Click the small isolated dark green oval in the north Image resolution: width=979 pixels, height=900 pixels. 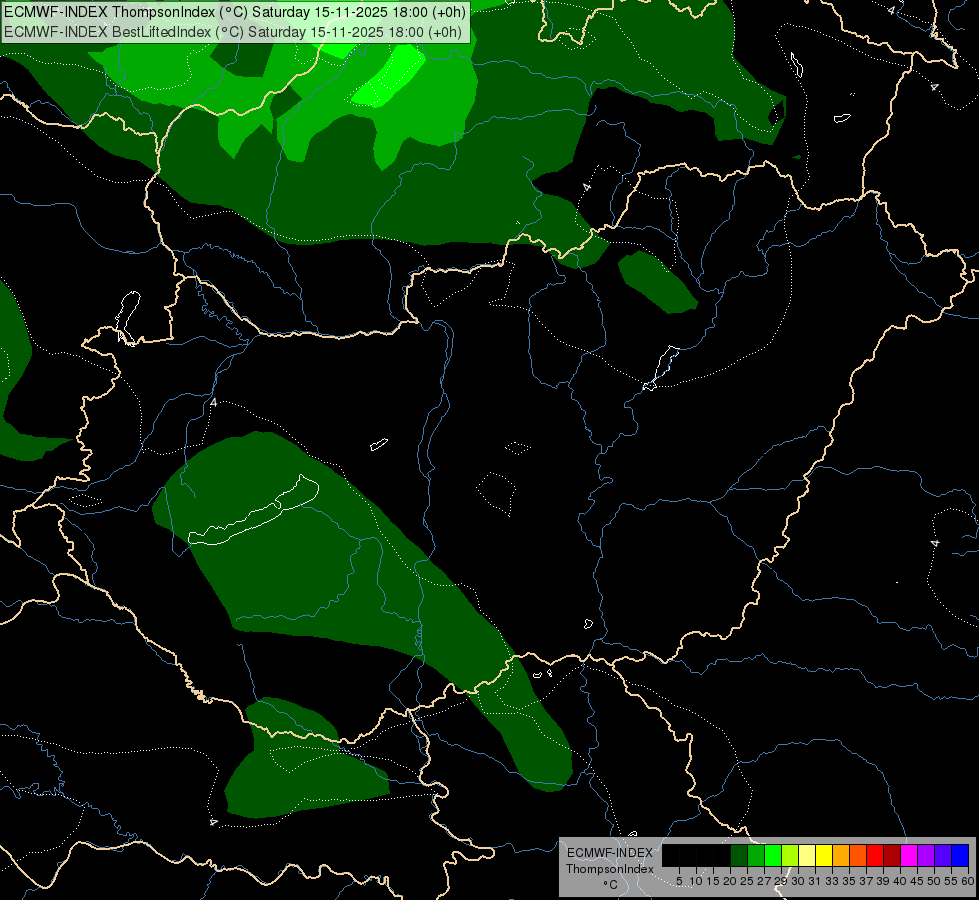[x=657, y=282]
